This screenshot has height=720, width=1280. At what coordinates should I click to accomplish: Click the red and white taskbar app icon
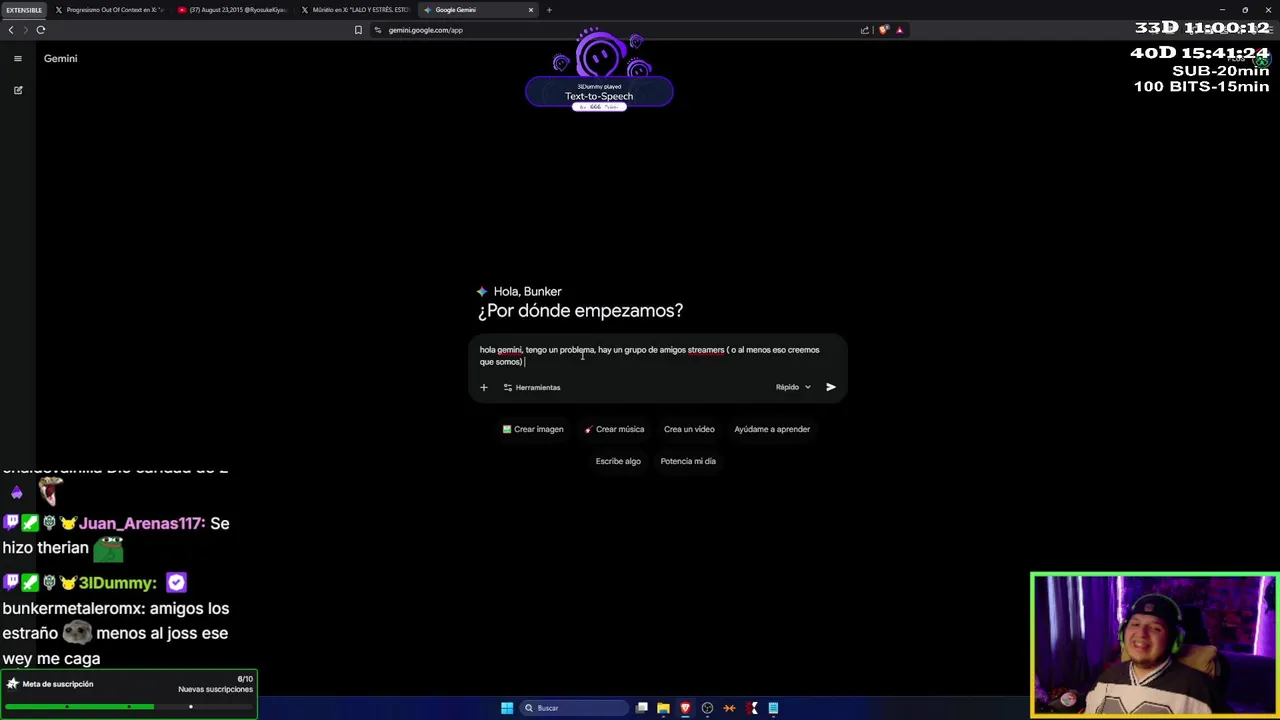coord(752,708)
